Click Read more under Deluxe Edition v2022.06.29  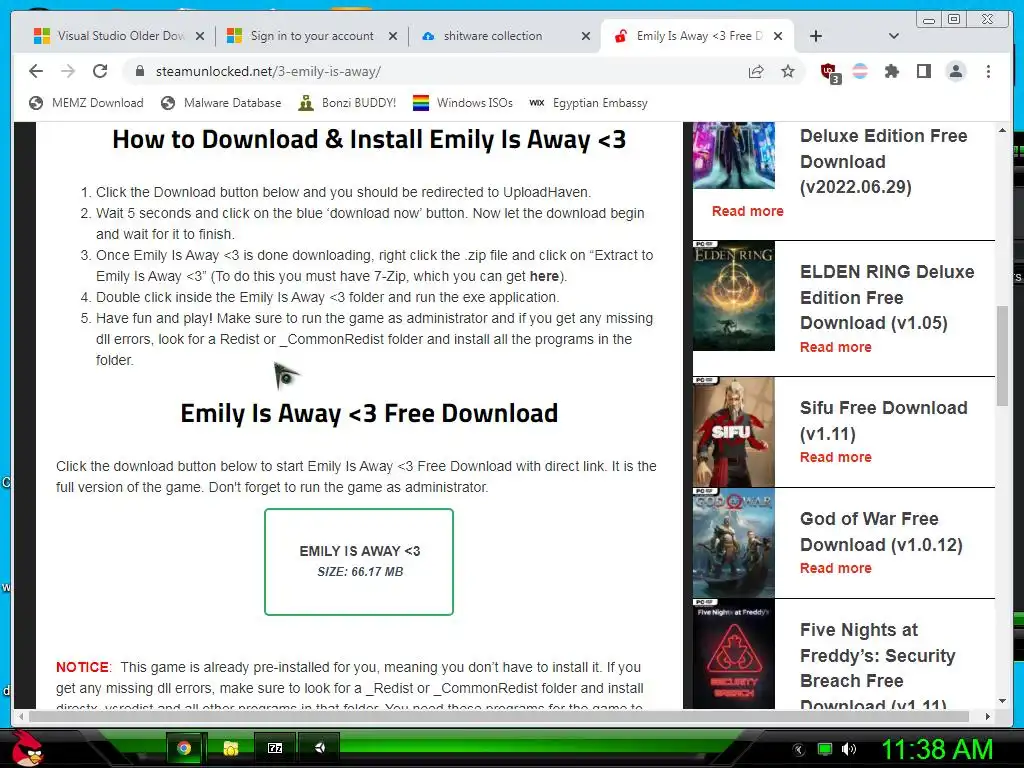tap(748, 211)
